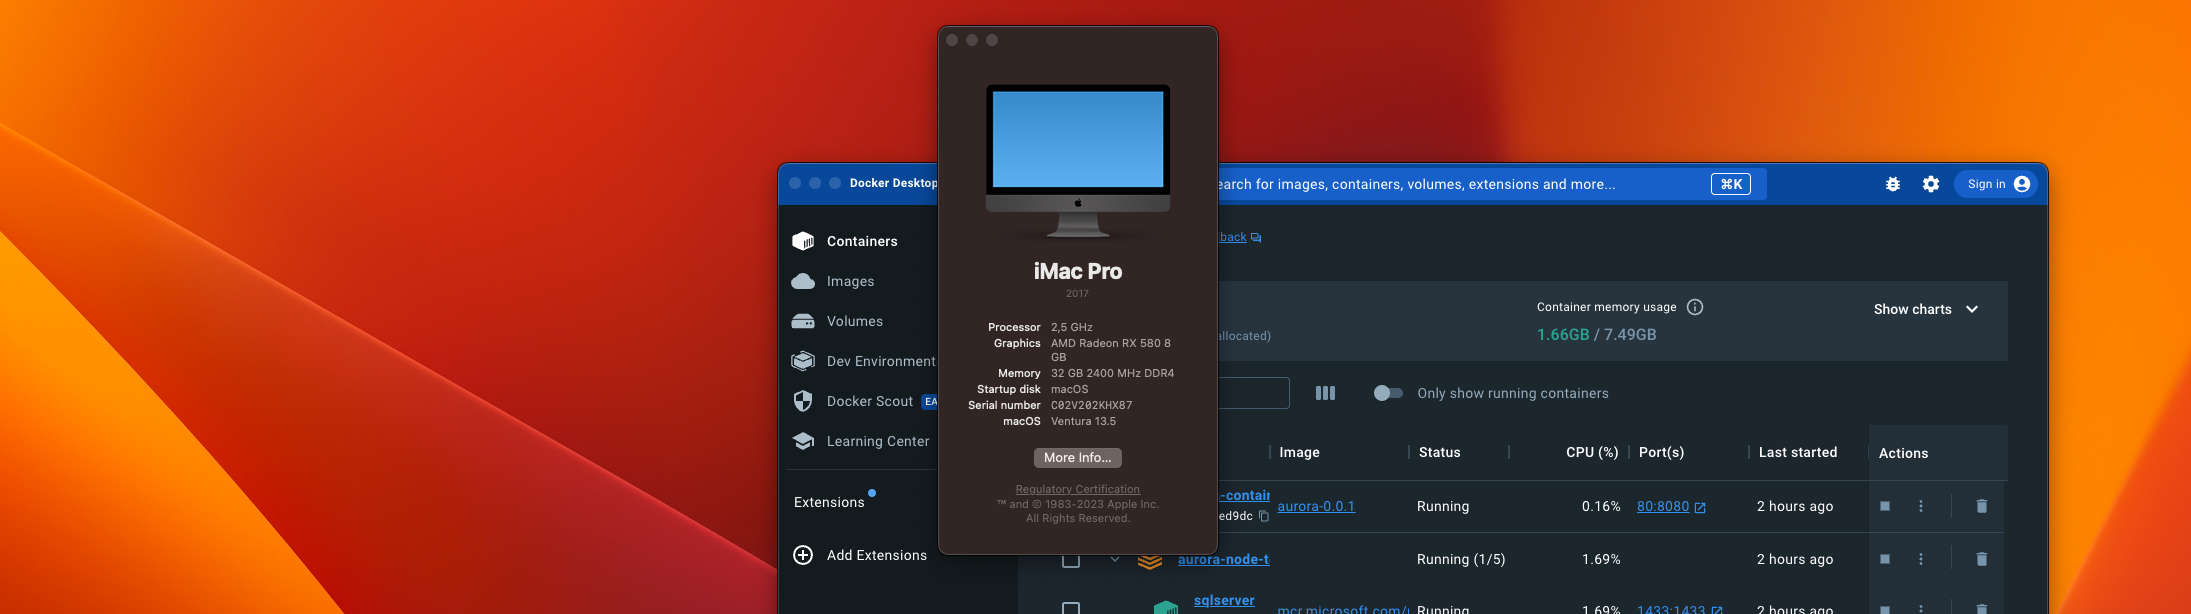Image resolution: width=2191 pixels, height=614 pixels.
Task: Click the ⌘K shortcut badge in search bar
Action: click(1731, 184)
